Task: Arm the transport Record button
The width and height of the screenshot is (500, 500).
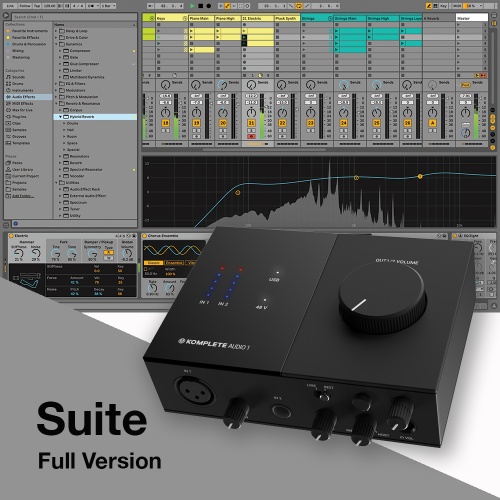Action: (x=208, y=6)
